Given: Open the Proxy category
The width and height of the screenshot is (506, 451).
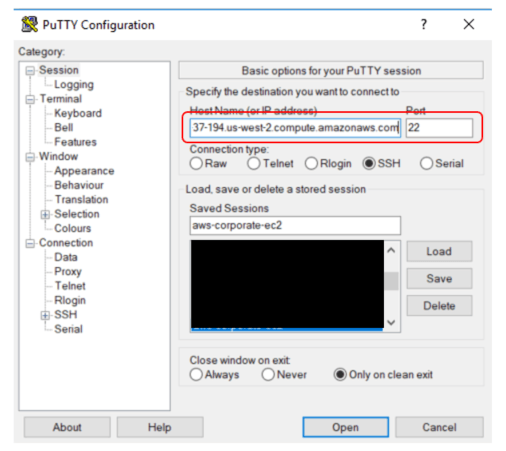Looking at the screenshot, I should click(68, 272).
